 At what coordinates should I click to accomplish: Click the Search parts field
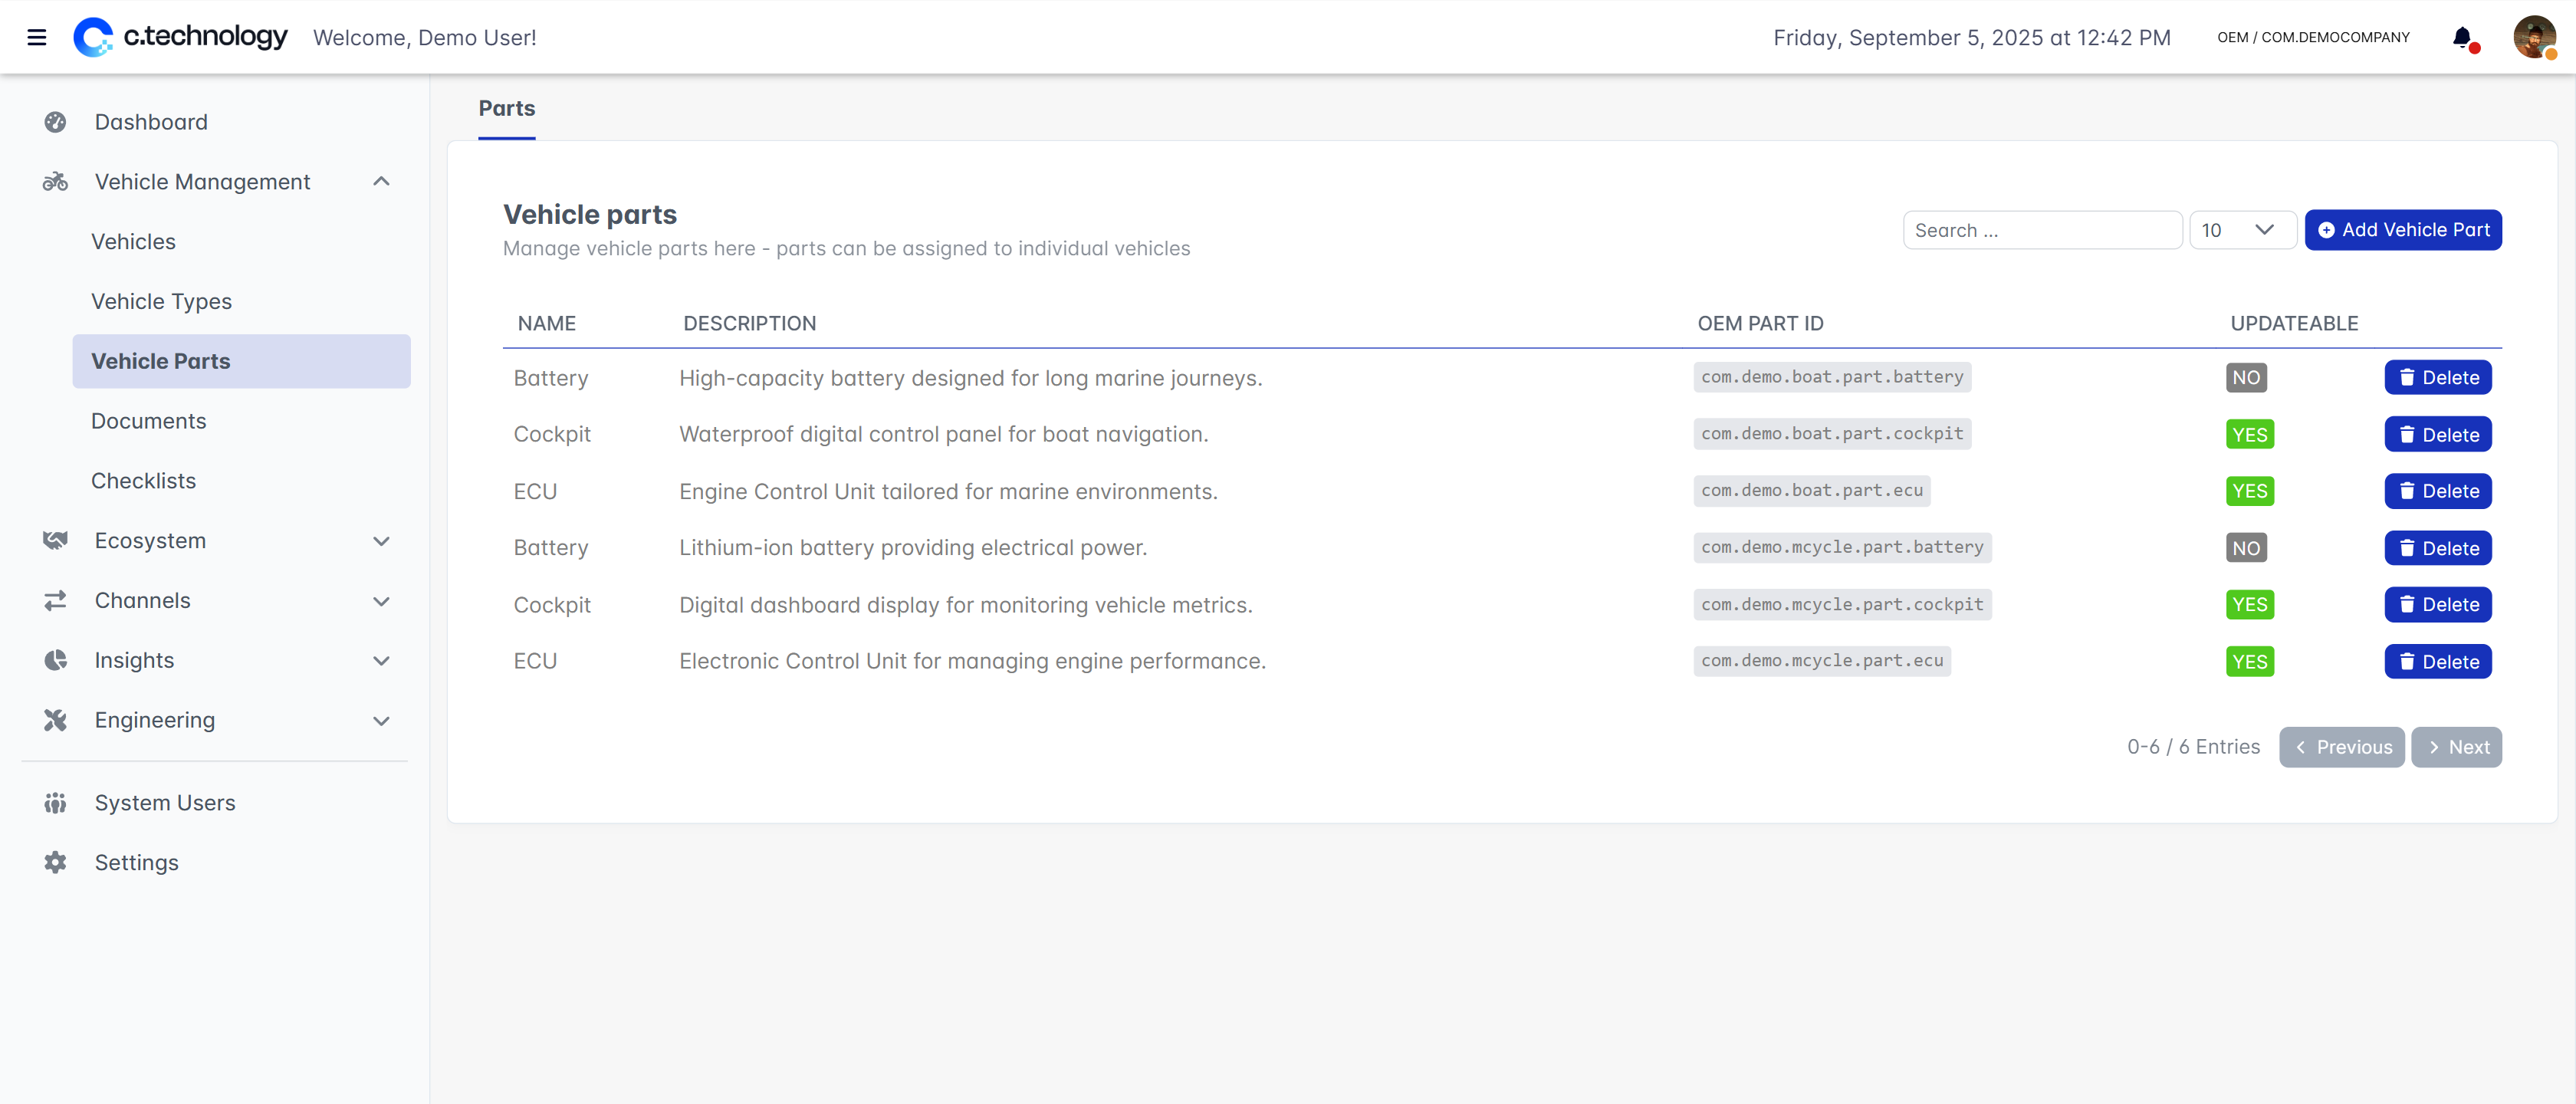2040,230
